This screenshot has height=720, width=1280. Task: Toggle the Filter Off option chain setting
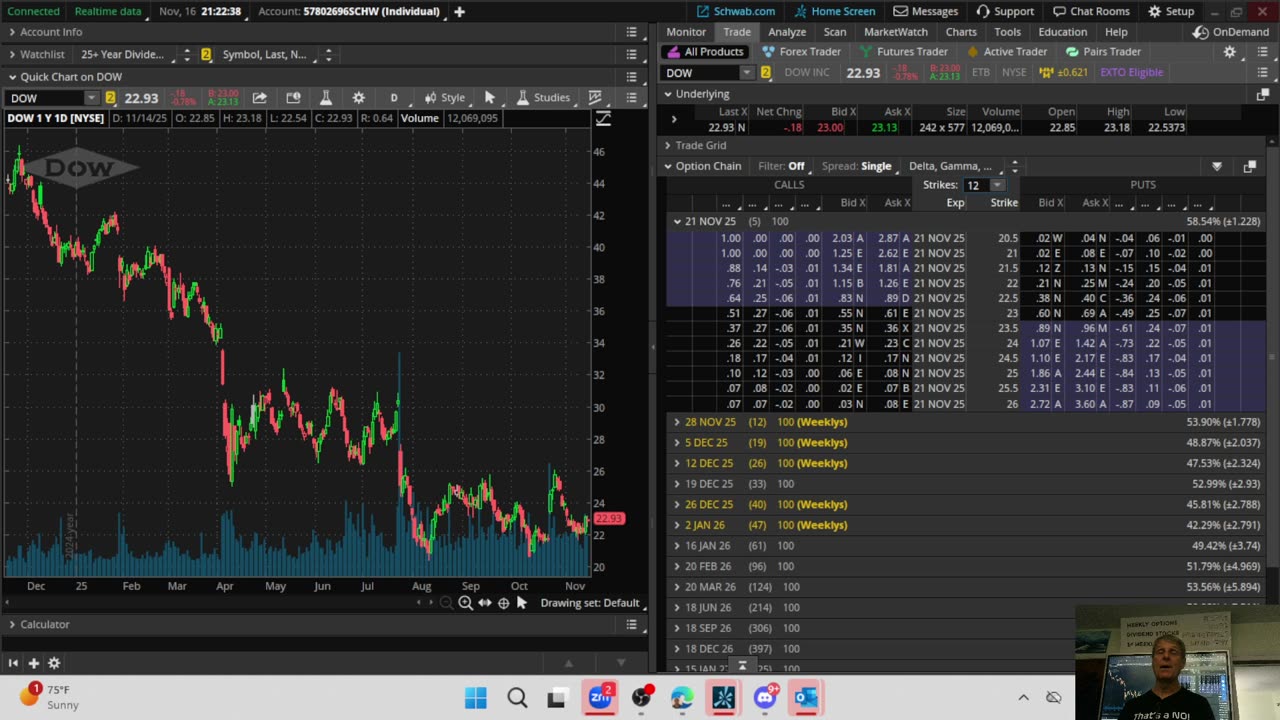(x=781, y=166)
